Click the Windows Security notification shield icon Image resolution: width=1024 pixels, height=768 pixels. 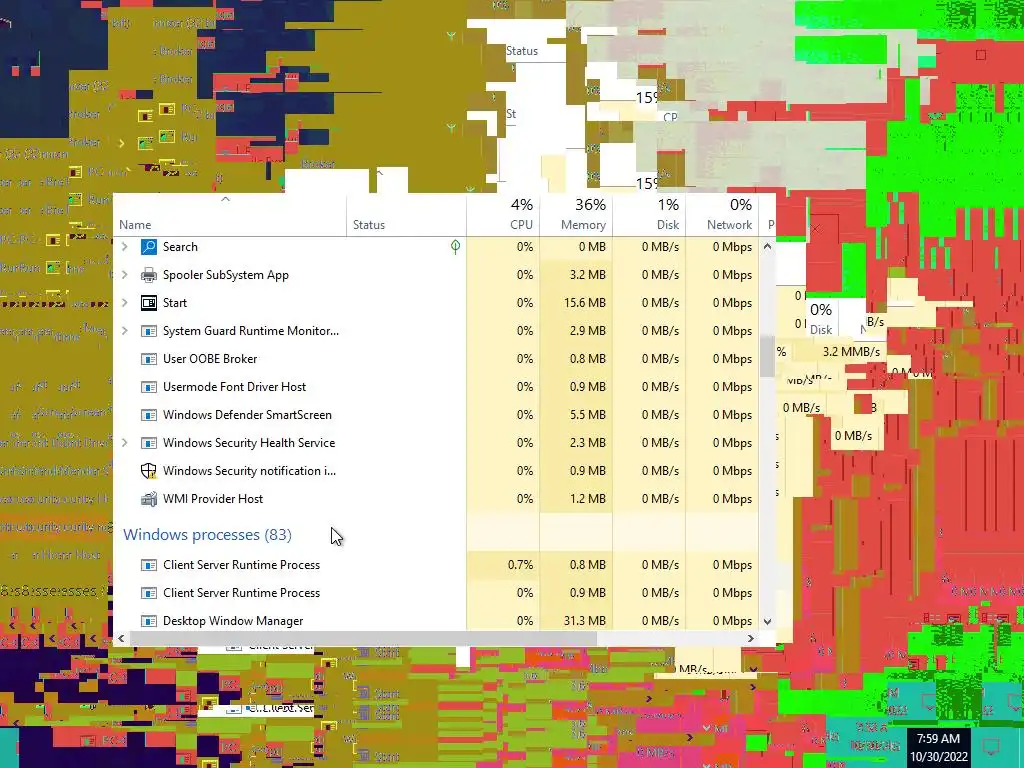(x=149, y=471)
